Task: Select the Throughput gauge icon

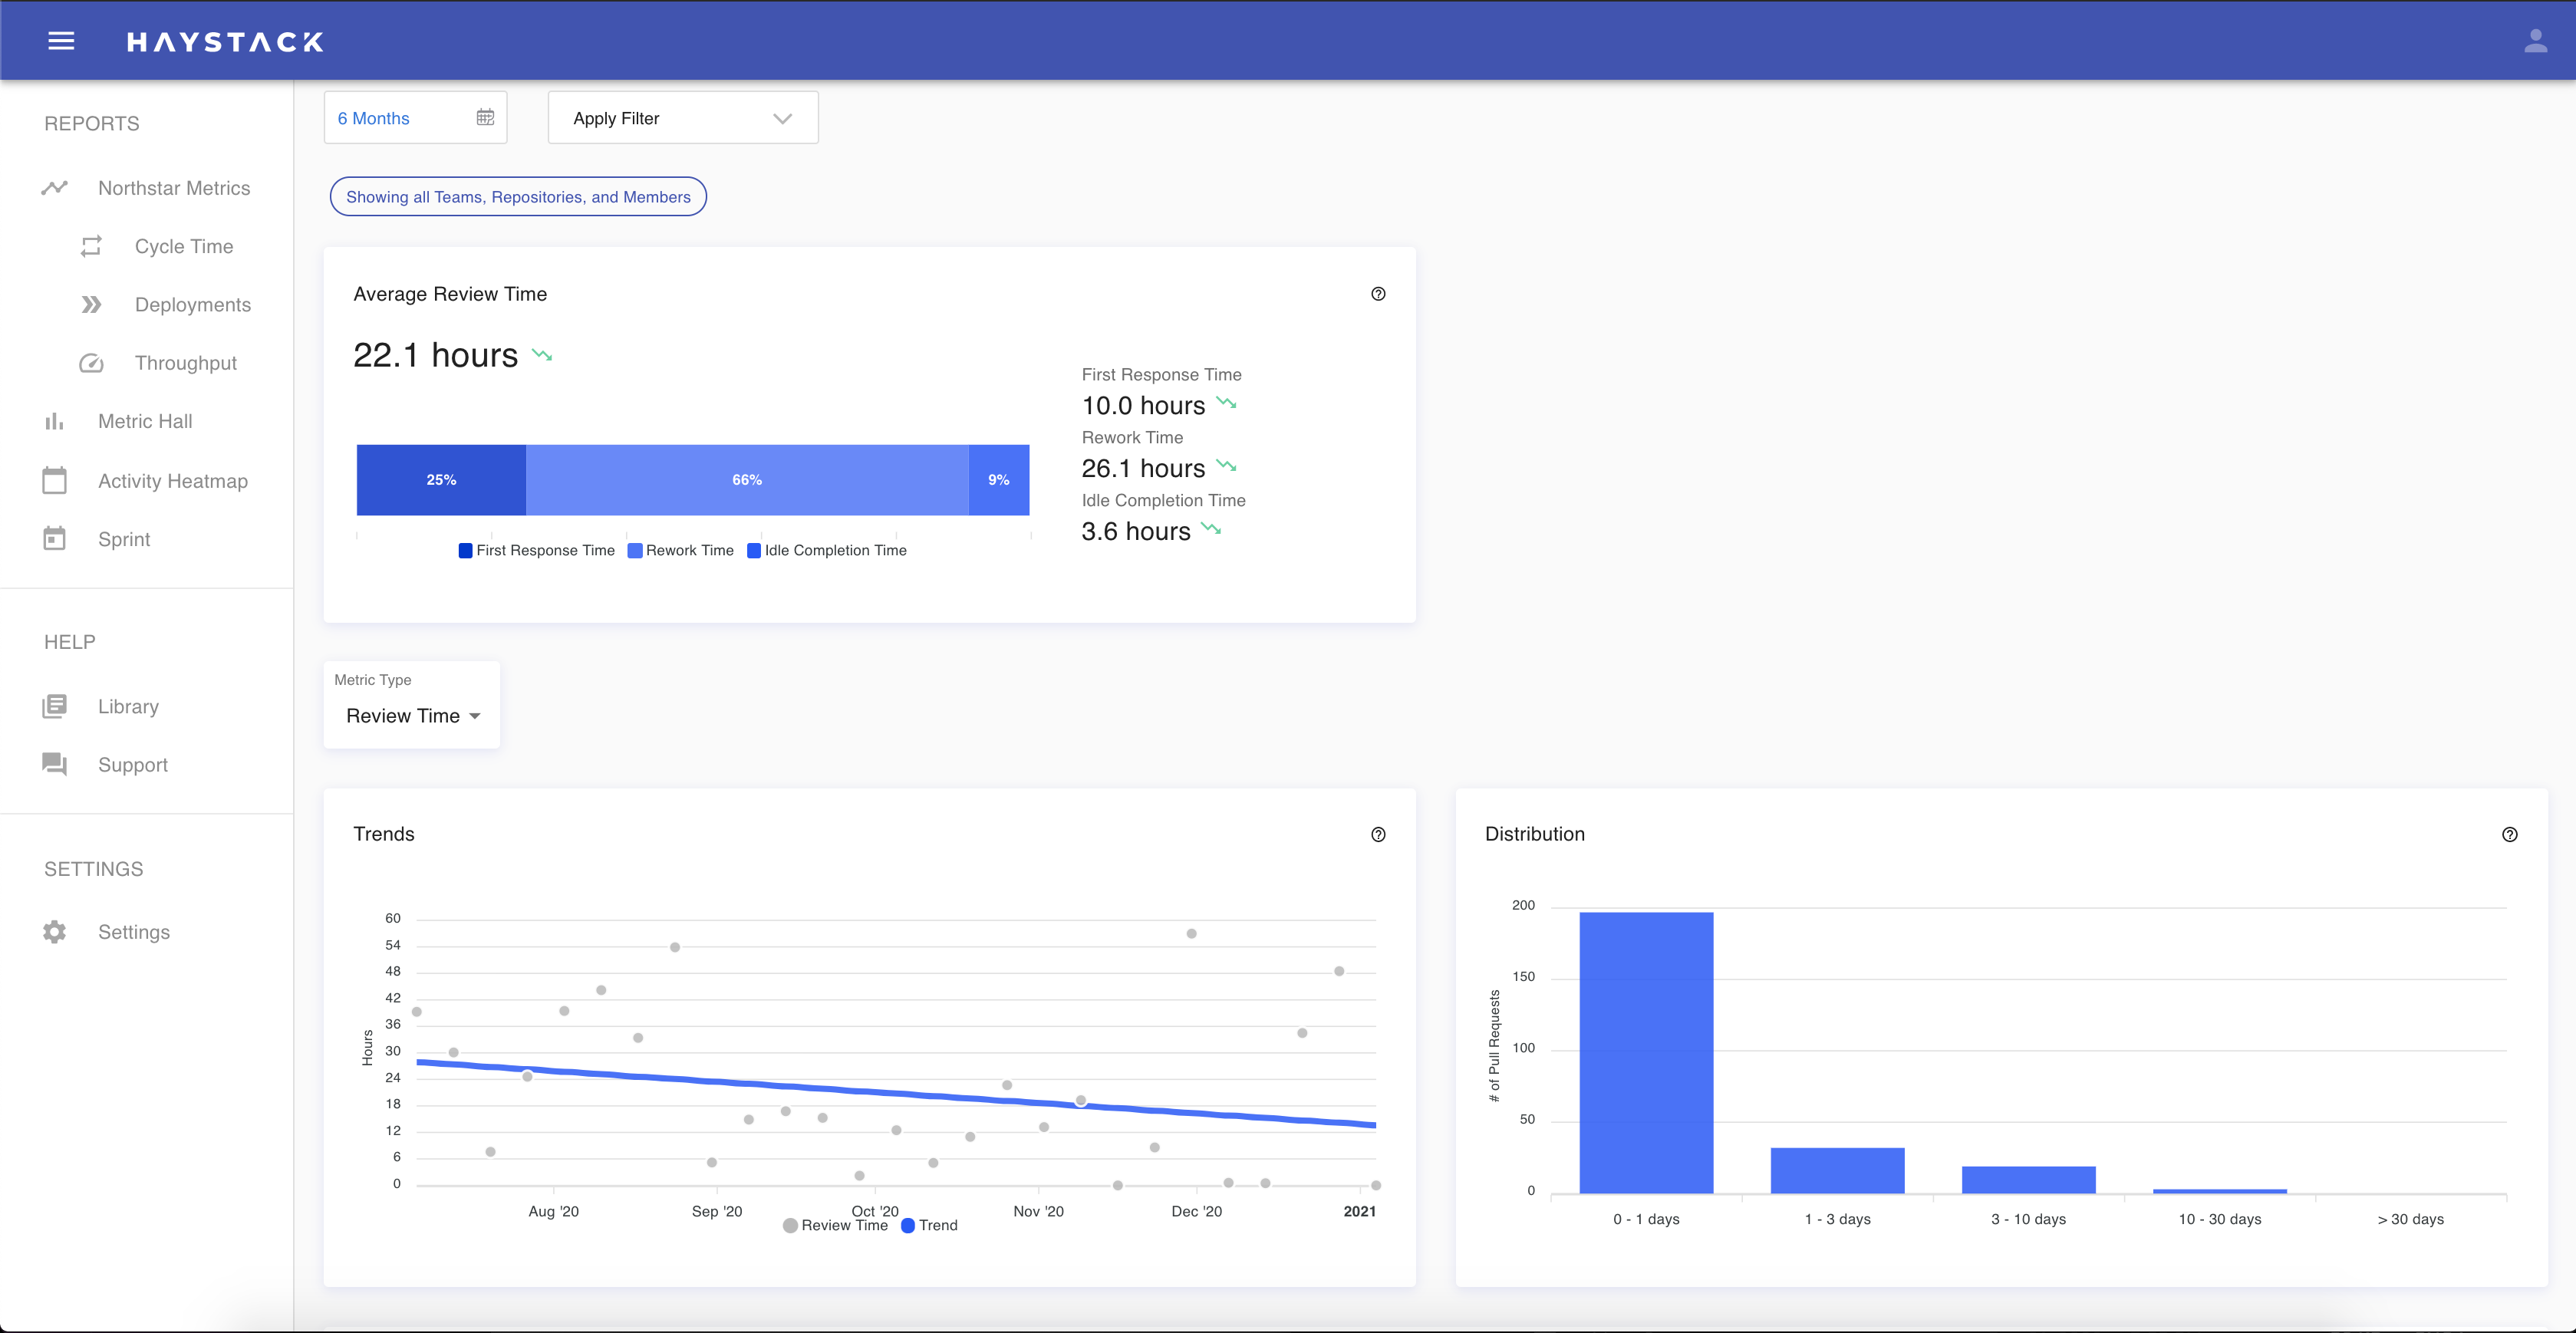Action: click(x=91, y=363)
